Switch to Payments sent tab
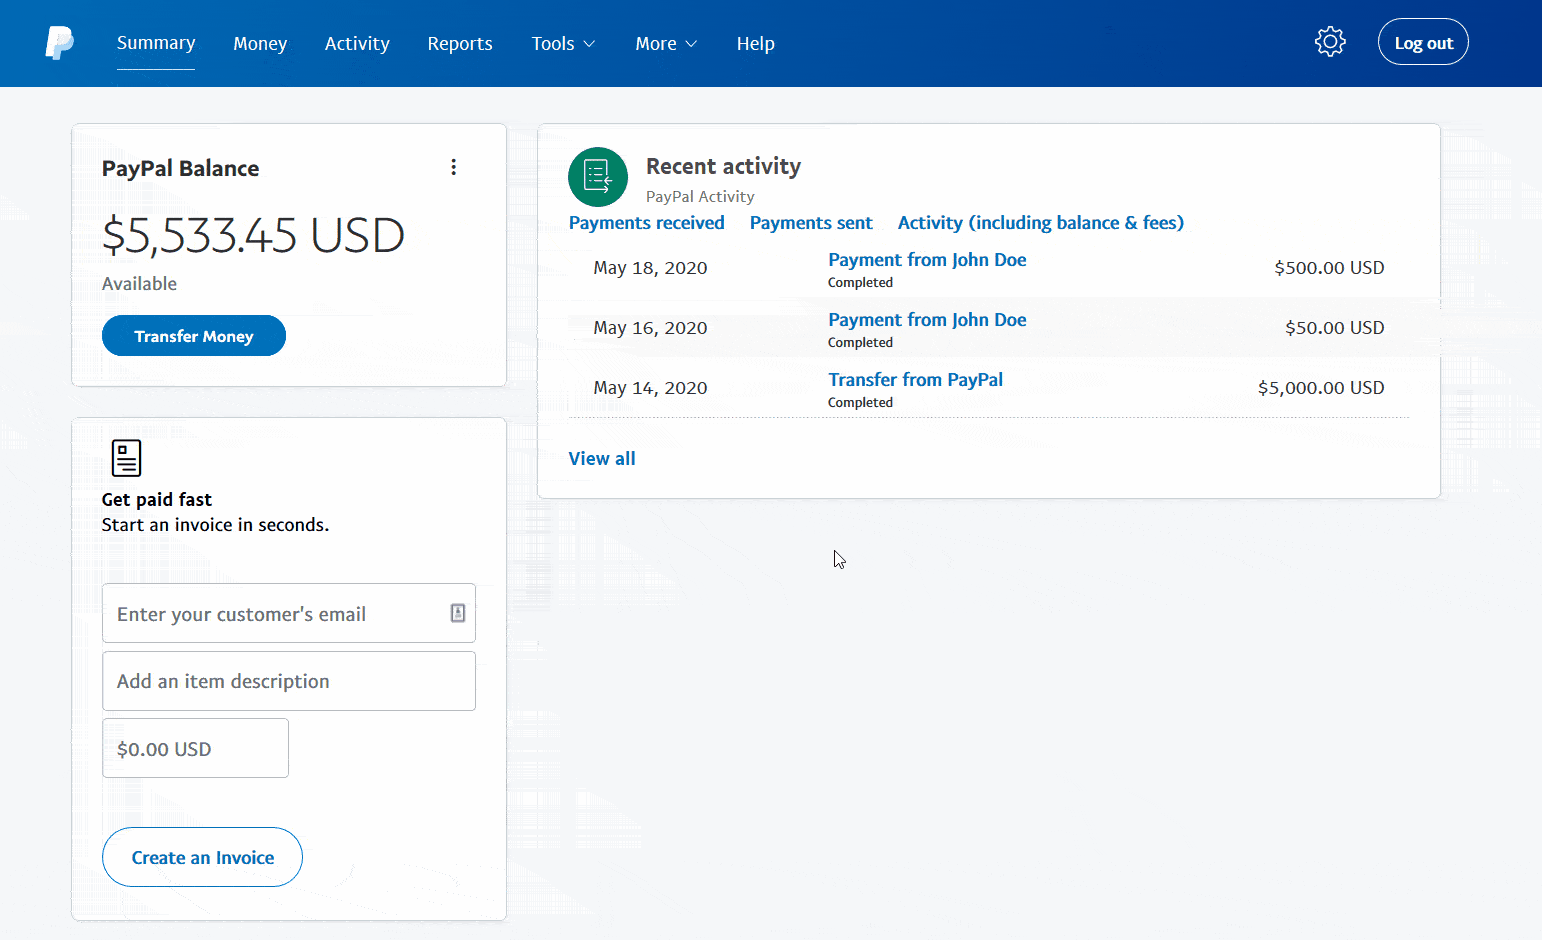This screenshot has width=1542, height=940. (x=811, y=222)
